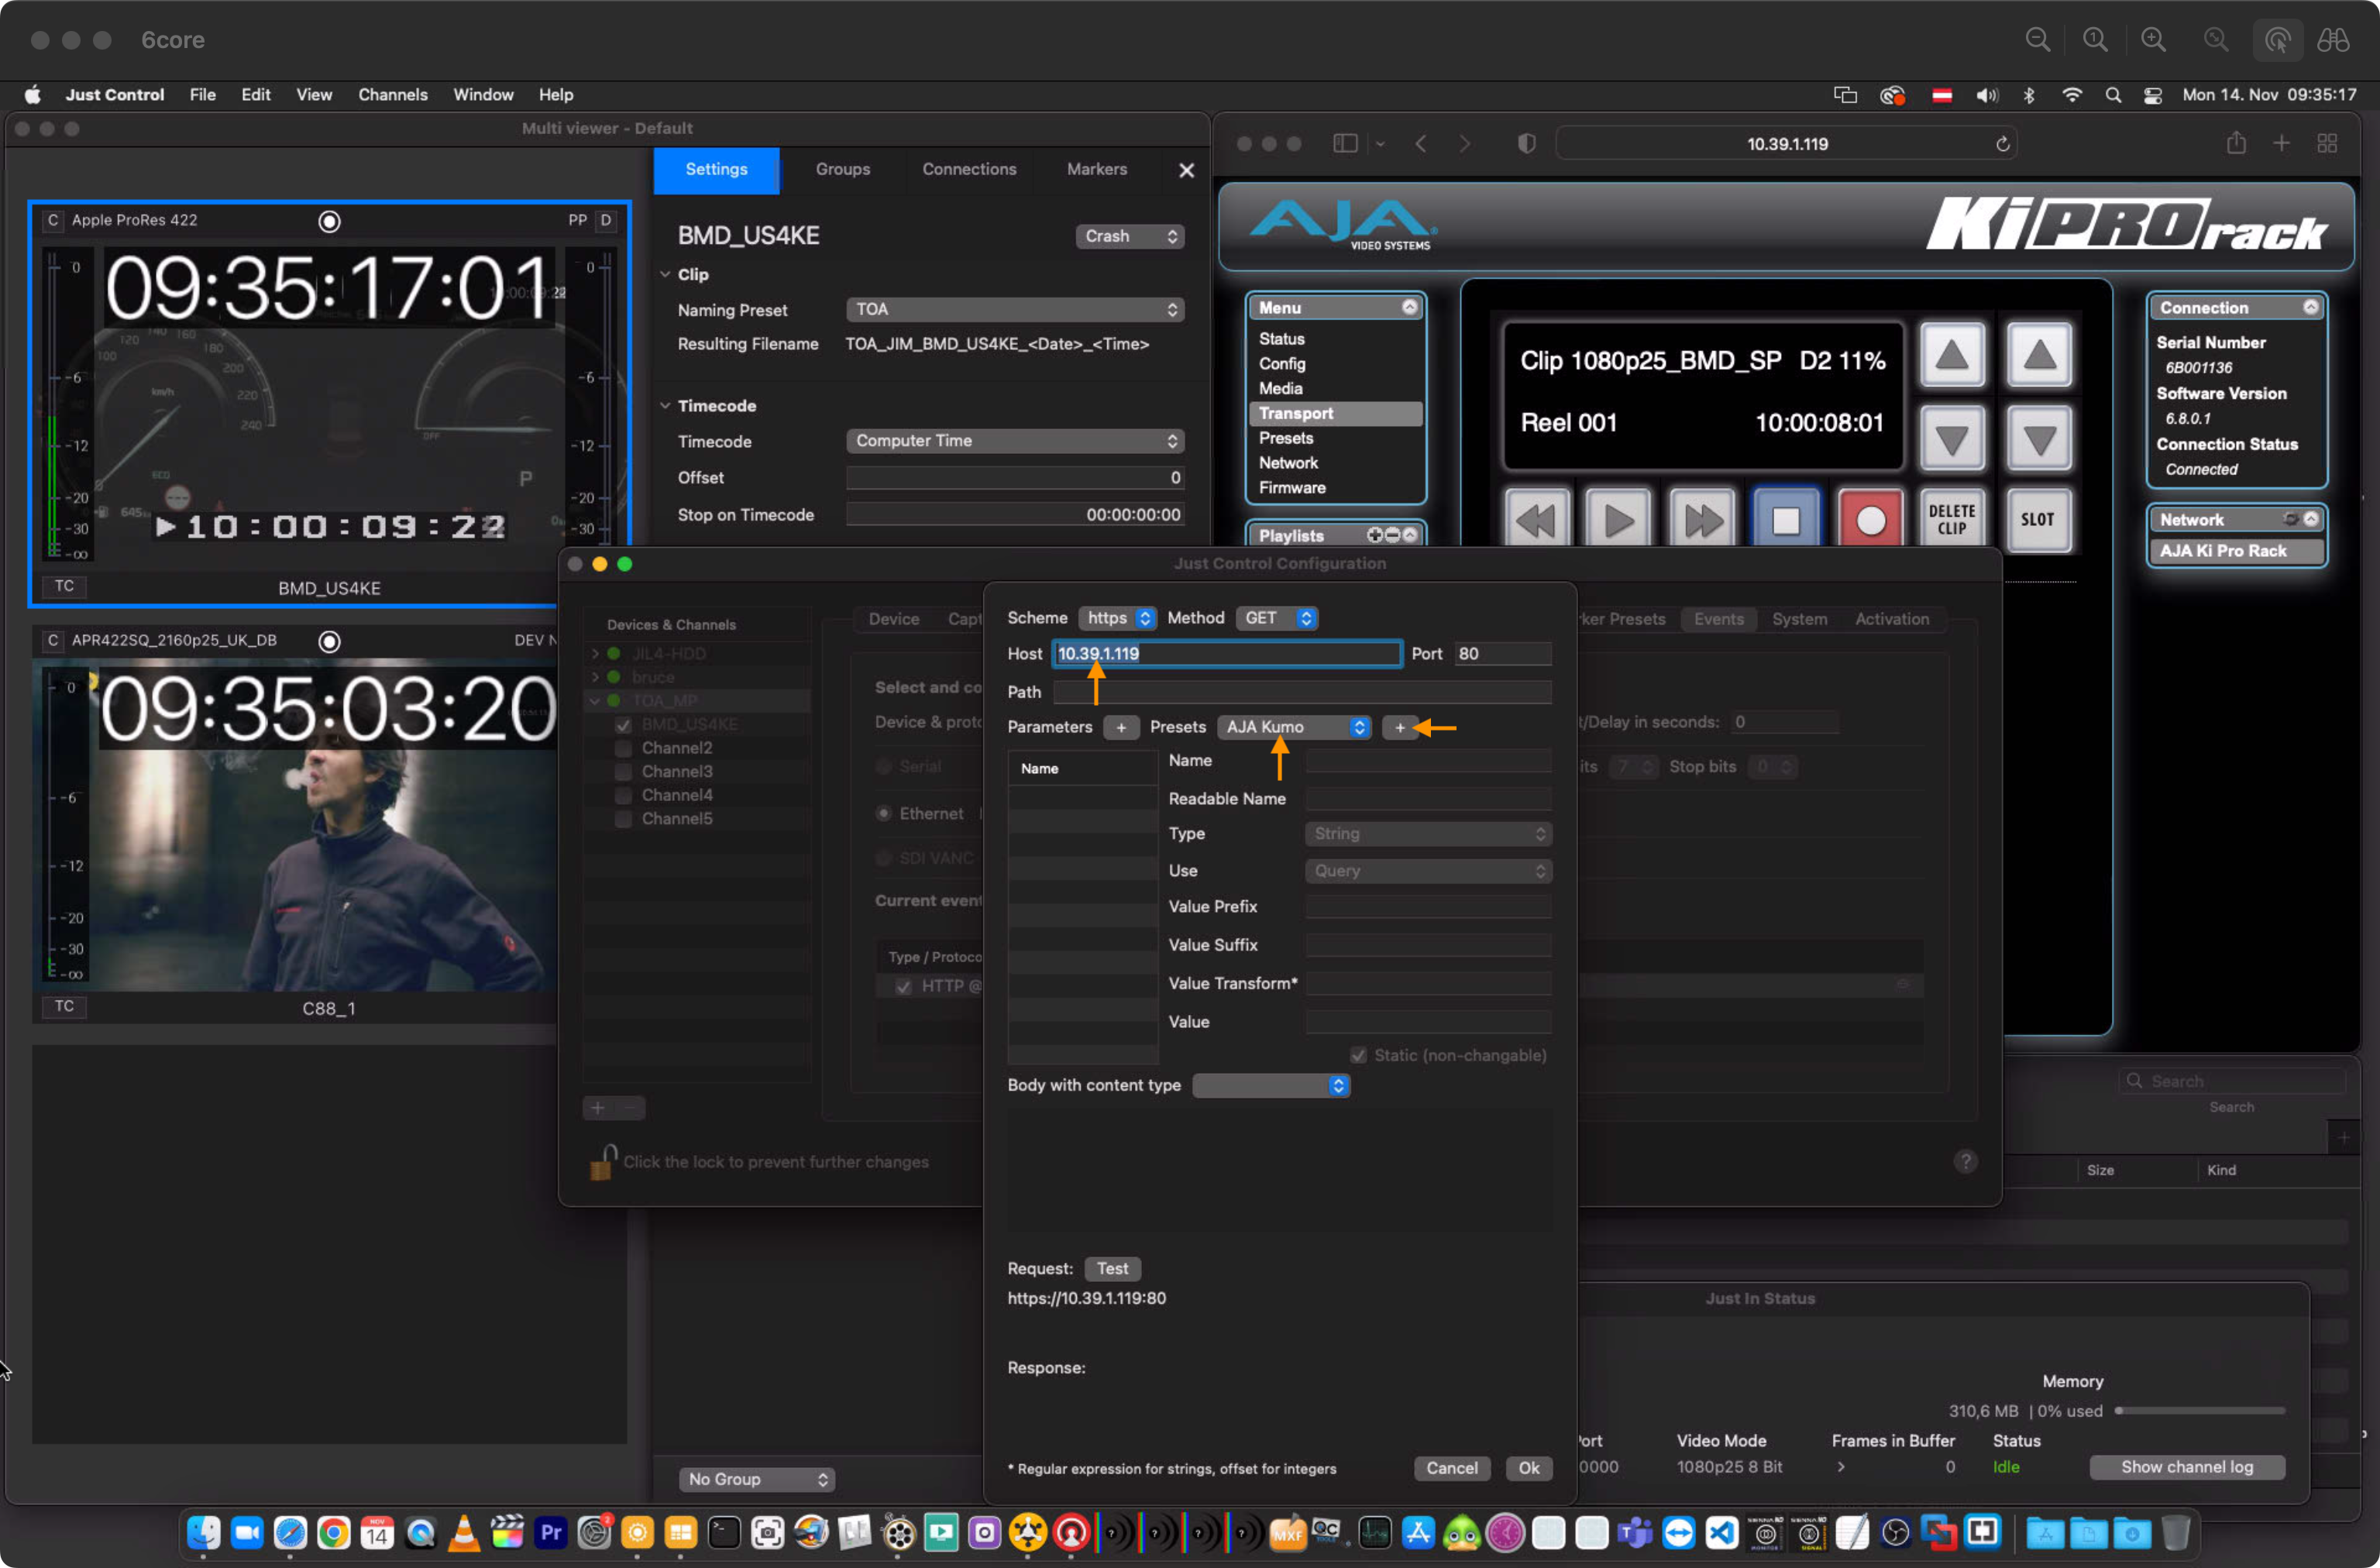The height and width of the screenshot is (1568, 2380).
Task: Click the browser share icon
Action: (x=2237, y=143)
